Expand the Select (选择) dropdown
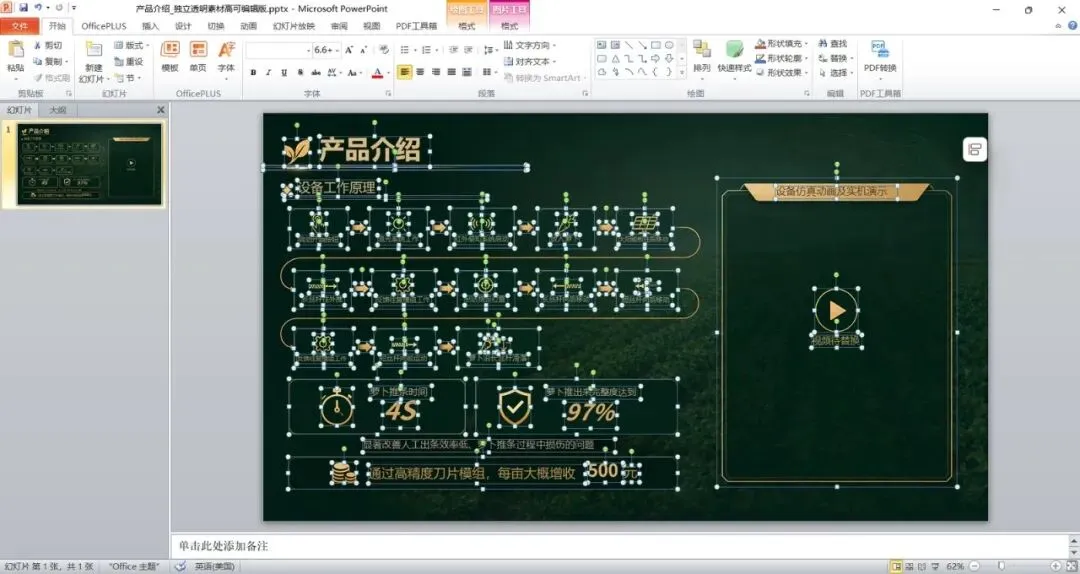The height and width of the screenshot is (574, 1080). (836, 72)
